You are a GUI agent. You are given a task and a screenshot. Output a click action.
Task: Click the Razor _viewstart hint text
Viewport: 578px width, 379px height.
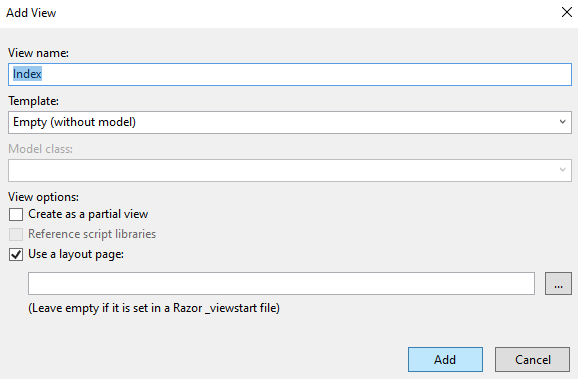coord(154,308)
